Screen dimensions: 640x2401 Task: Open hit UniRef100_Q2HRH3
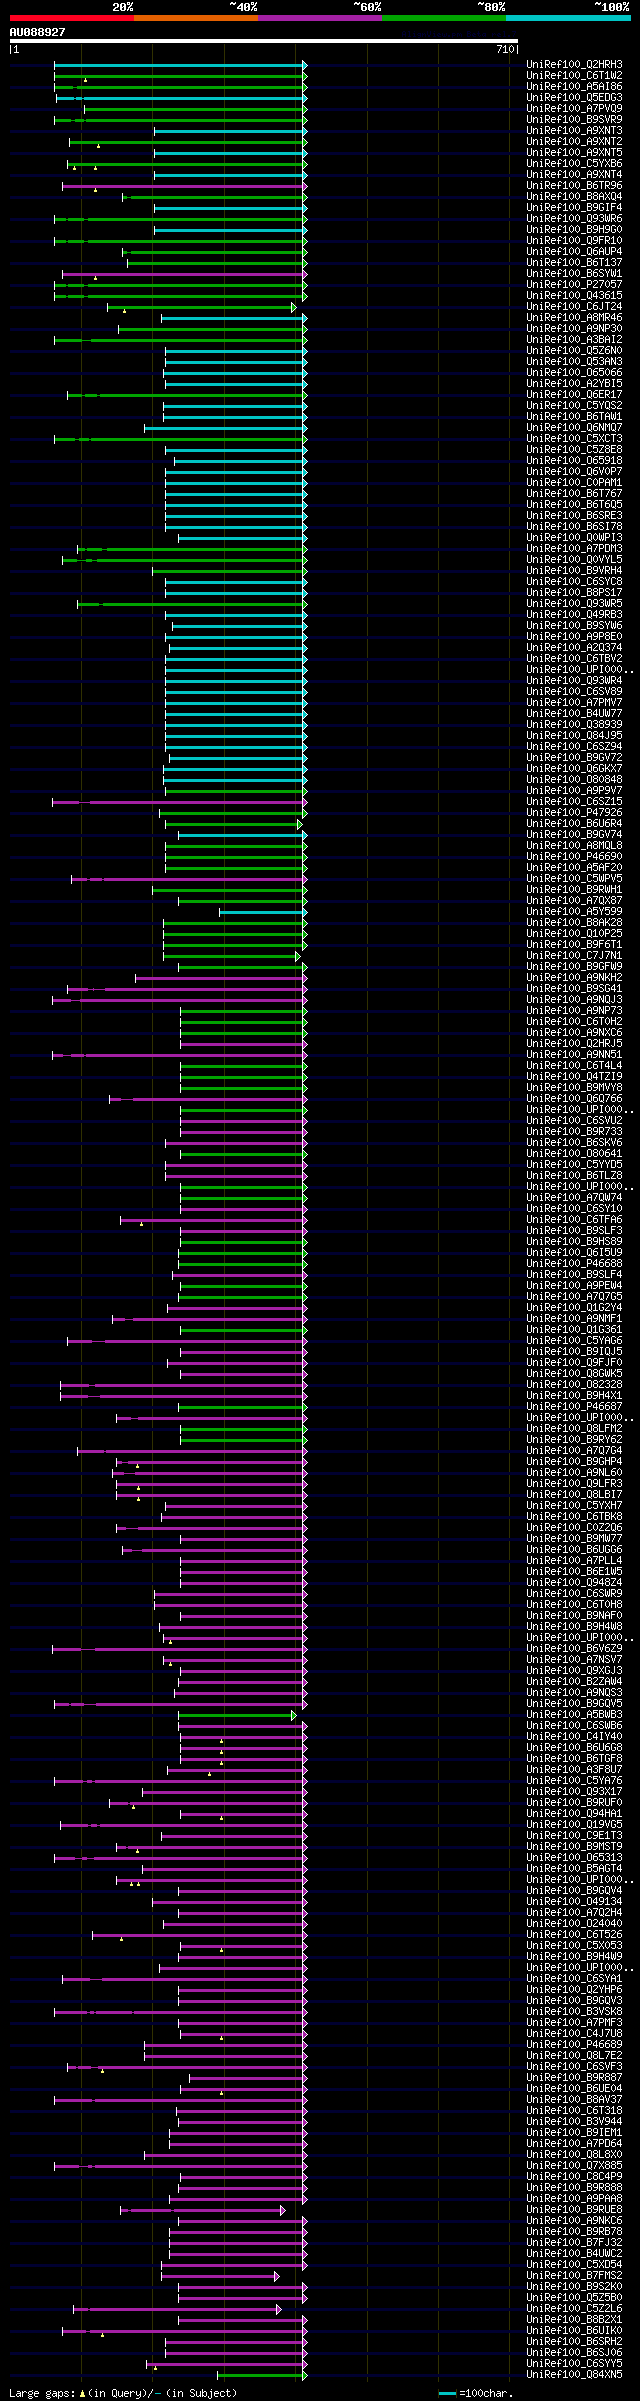[x=574, y=65]
